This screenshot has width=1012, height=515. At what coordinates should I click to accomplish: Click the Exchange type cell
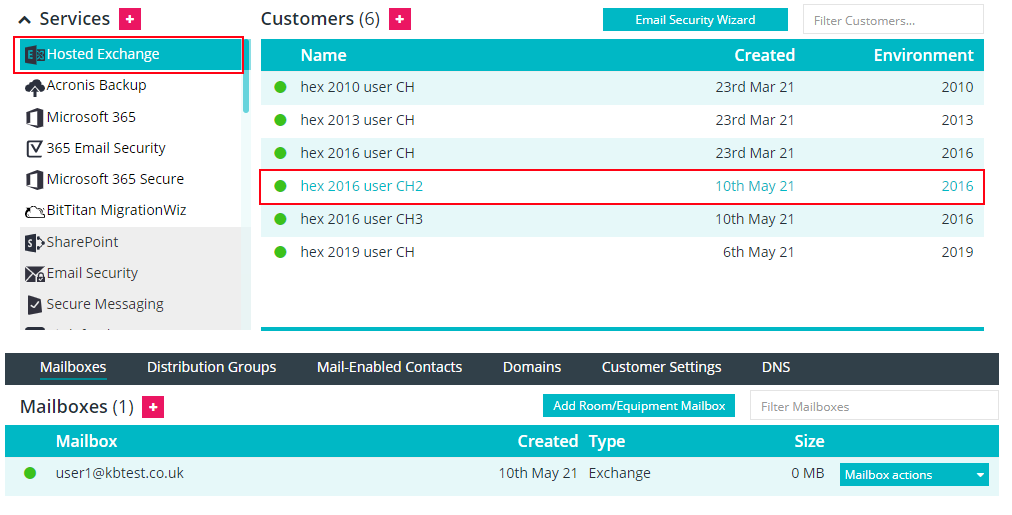(620, 474)
